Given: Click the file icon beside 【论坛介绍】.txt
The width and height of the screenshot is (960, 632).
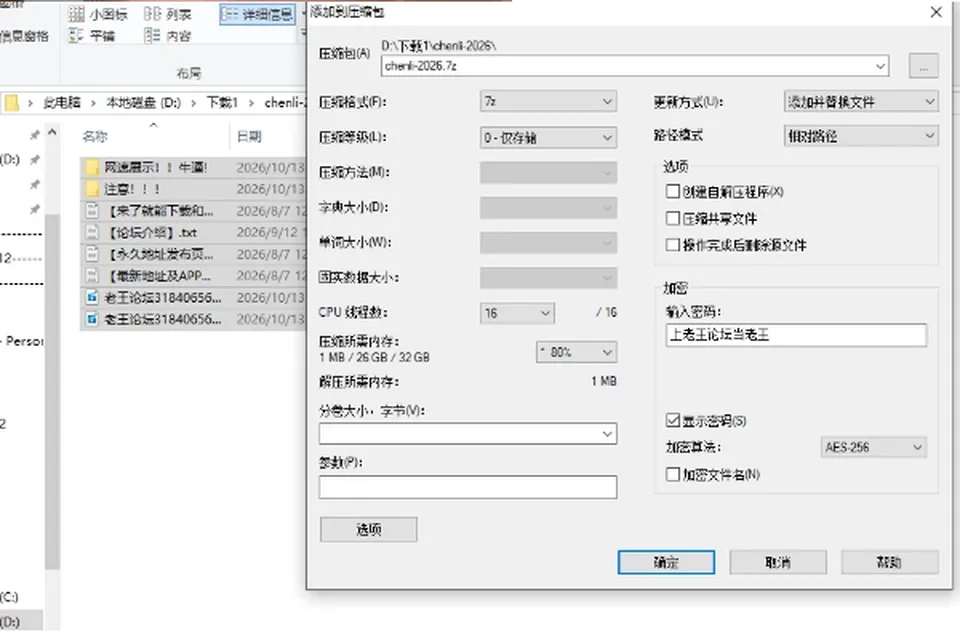Looking at the screenshot, I should pyautogui.click(x=92, y=232).
